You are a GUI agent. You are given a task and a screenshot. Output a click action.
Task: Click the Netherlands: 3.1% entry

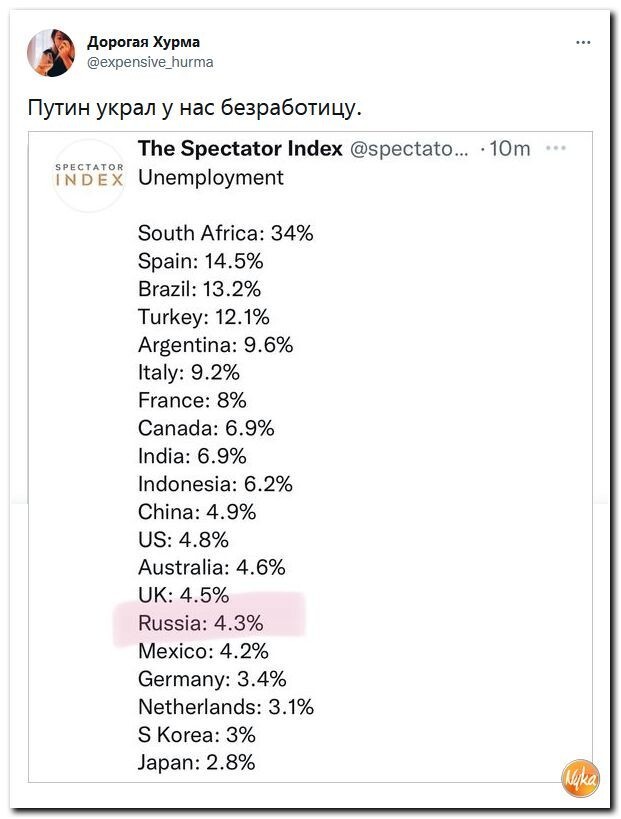[x=226, y=707]
